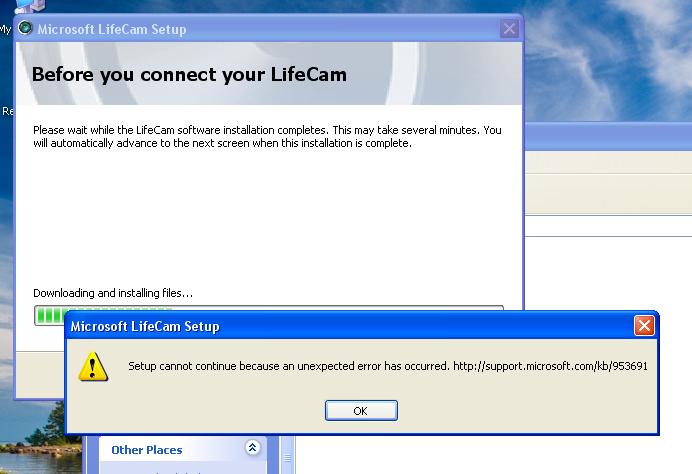Click the support.microsoft.com/kb/953691 URL text
This screenshot has height=474, width=692.
[x=550, y=366]
